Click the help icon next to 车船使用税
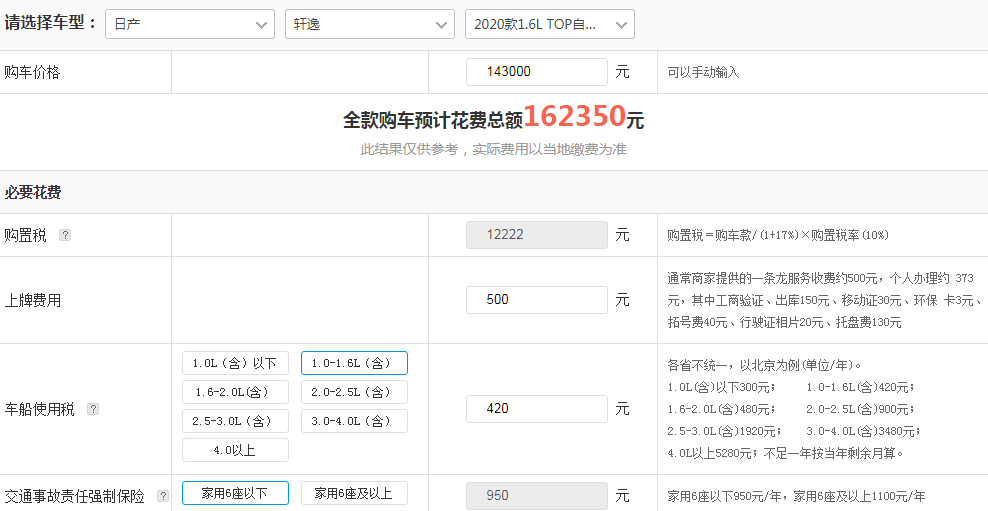Viewport: 988px width, 511px height. pyautogui.click(x=93, y=409)
